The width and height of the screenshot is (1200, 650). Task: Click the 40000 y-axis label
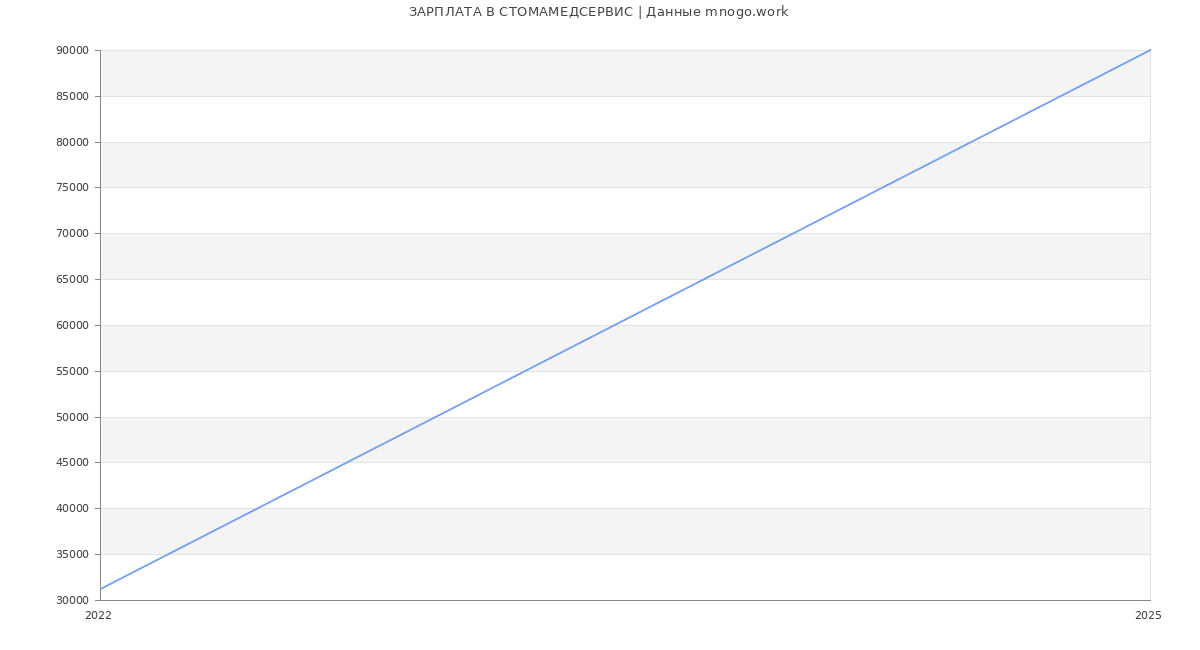click(72, 509)
